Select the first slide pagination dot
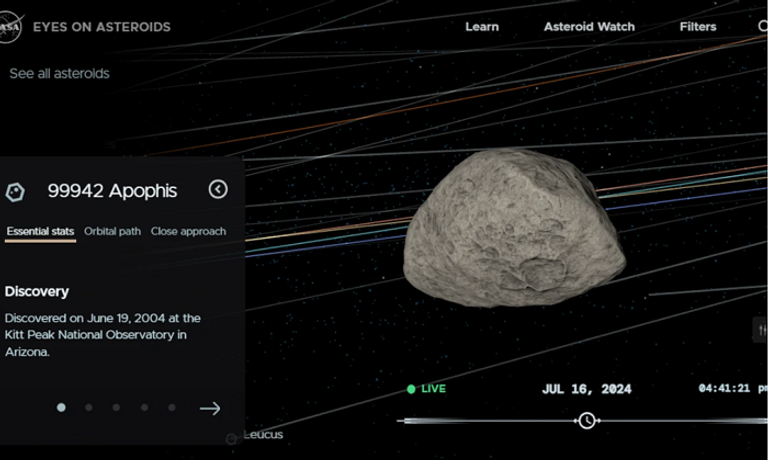 (61, 408)
